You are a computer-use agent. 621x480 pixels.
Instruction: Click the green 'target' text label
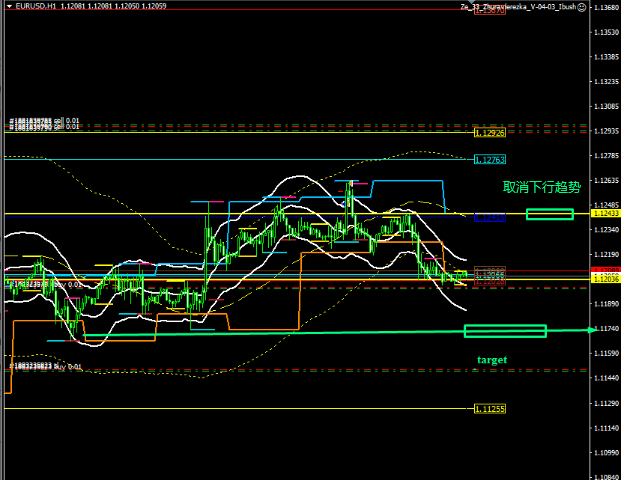[x=491, y=360]
